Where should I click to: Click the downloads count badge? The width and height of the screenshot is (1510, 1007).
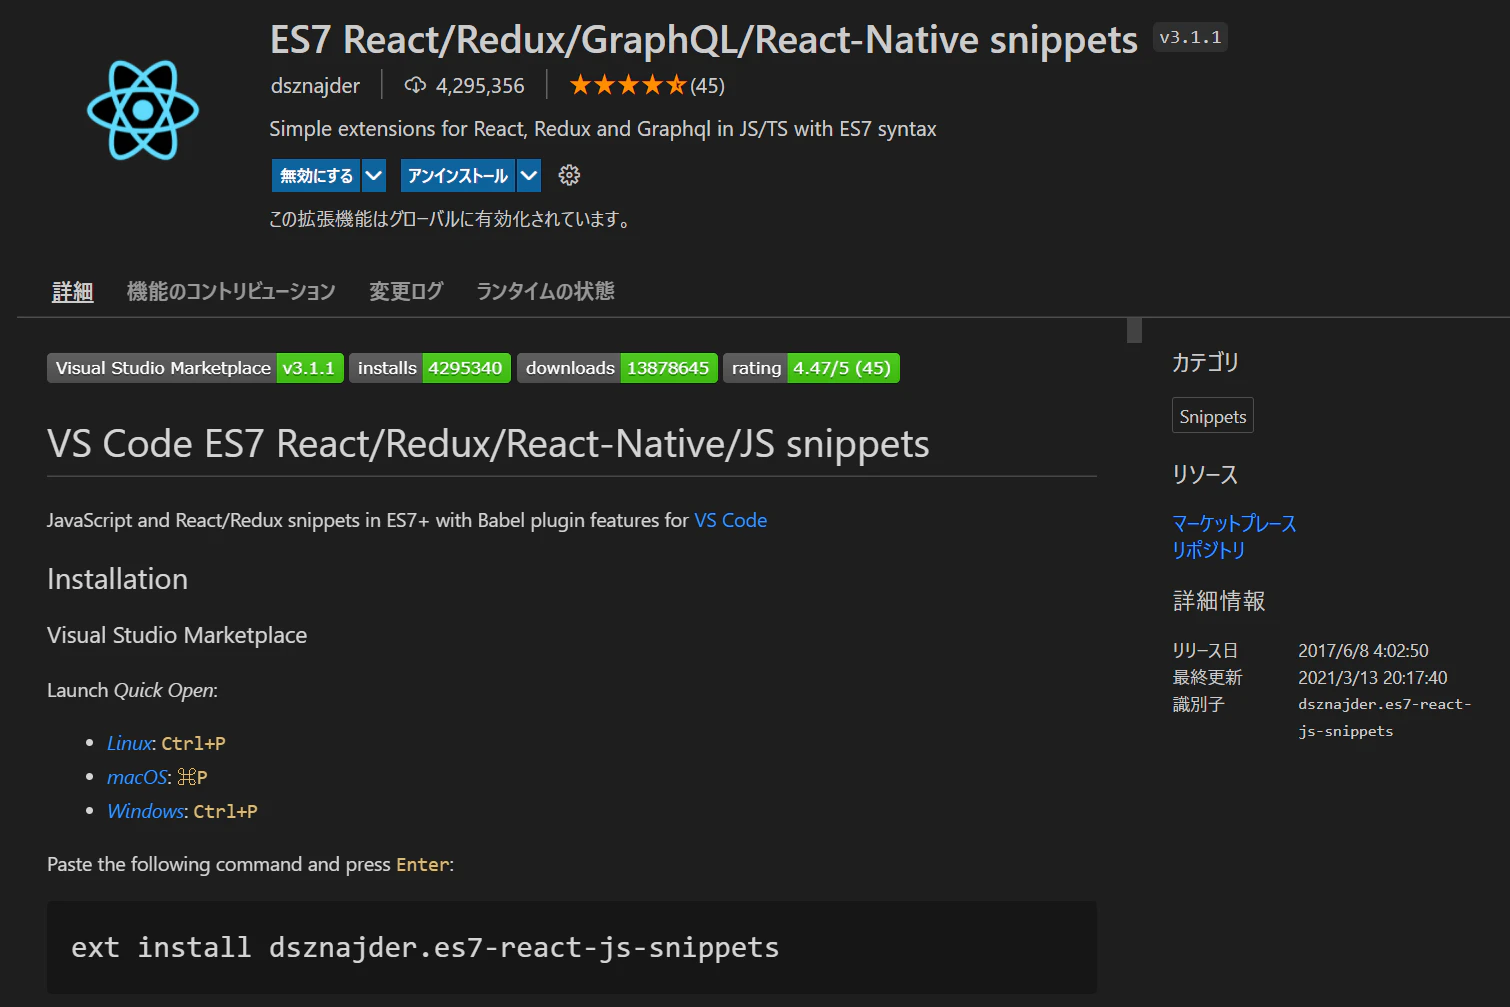[x=617, y=368]
